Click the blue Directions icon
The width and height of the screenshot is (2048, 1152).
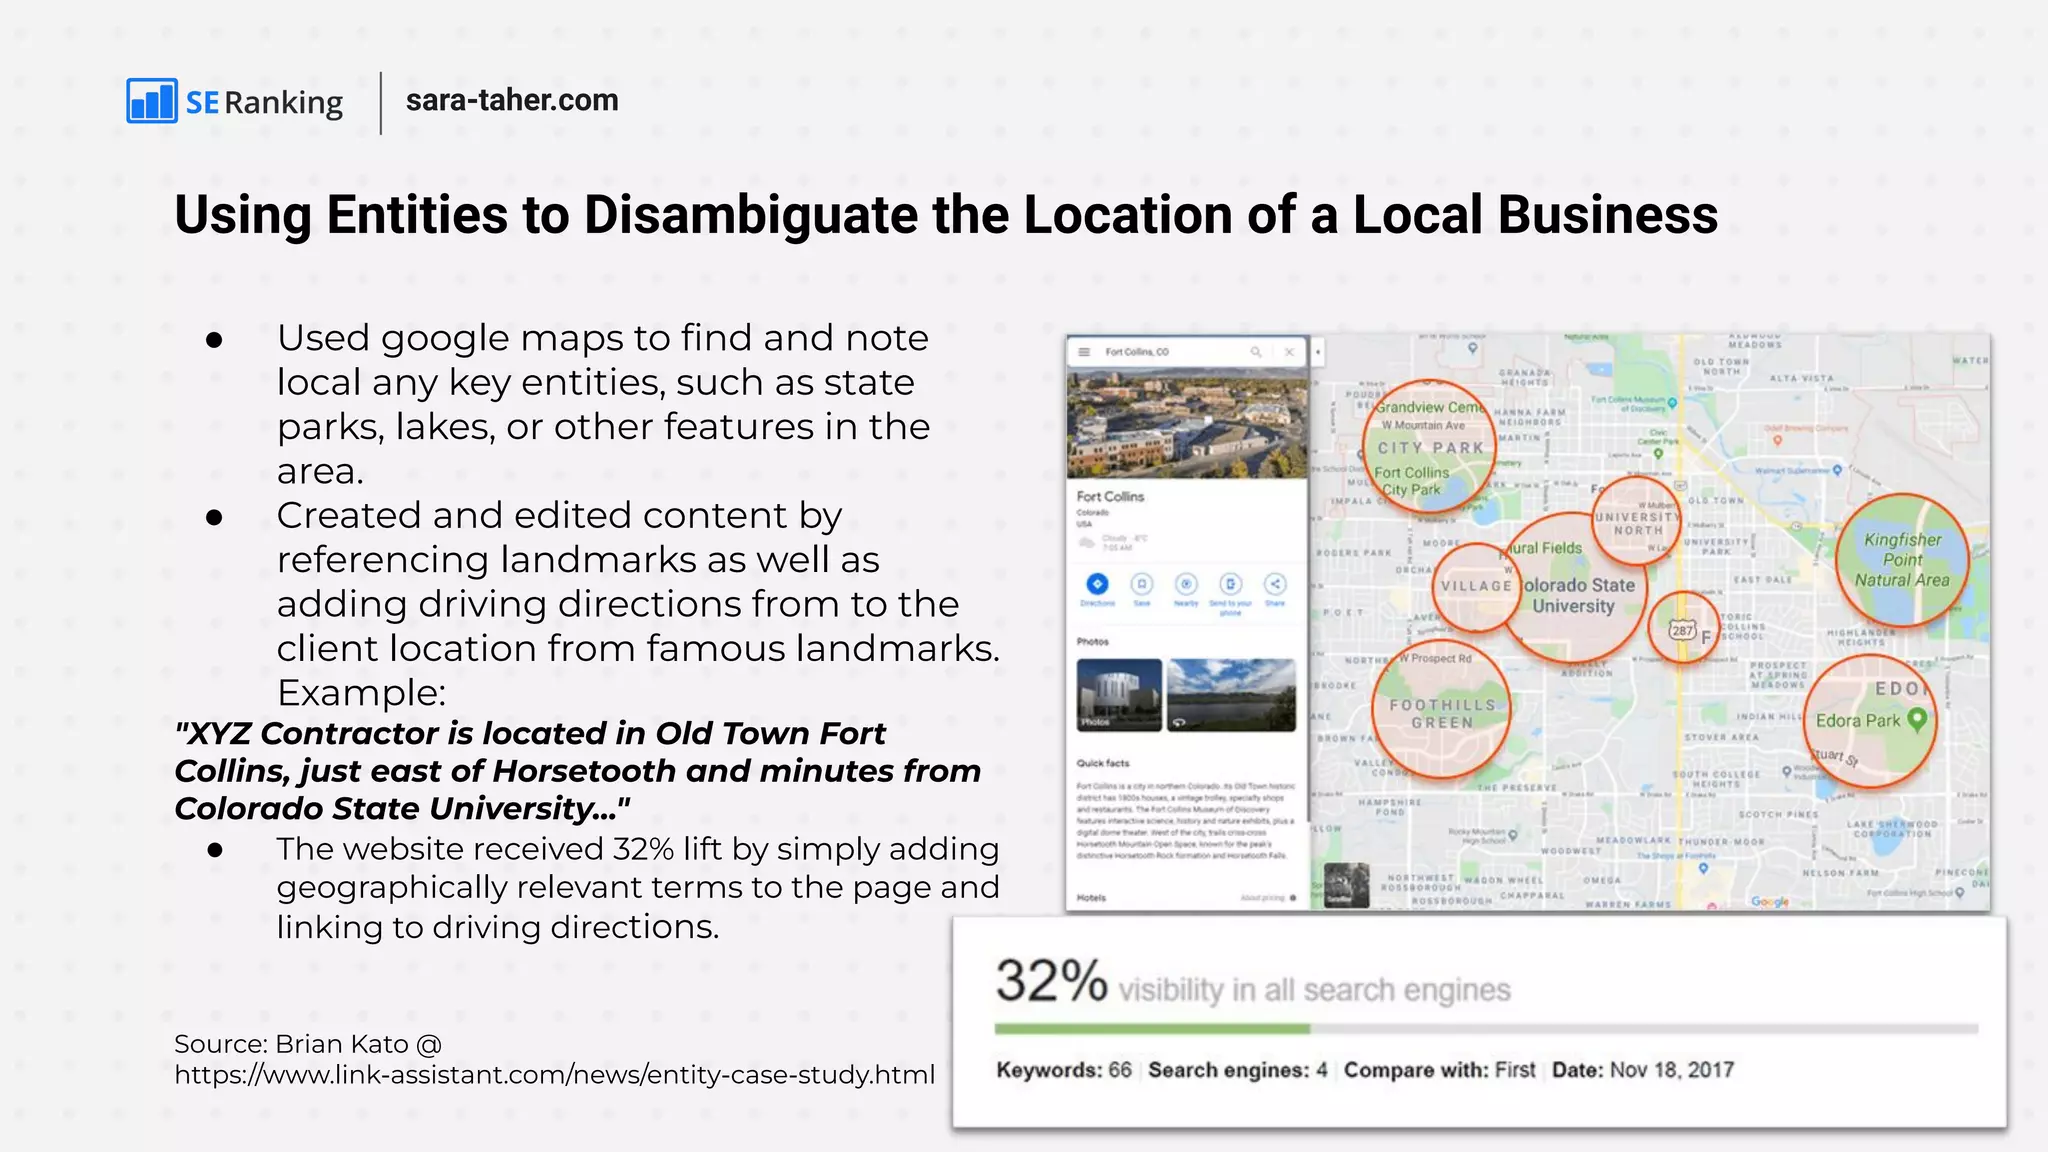[1097, 585]
